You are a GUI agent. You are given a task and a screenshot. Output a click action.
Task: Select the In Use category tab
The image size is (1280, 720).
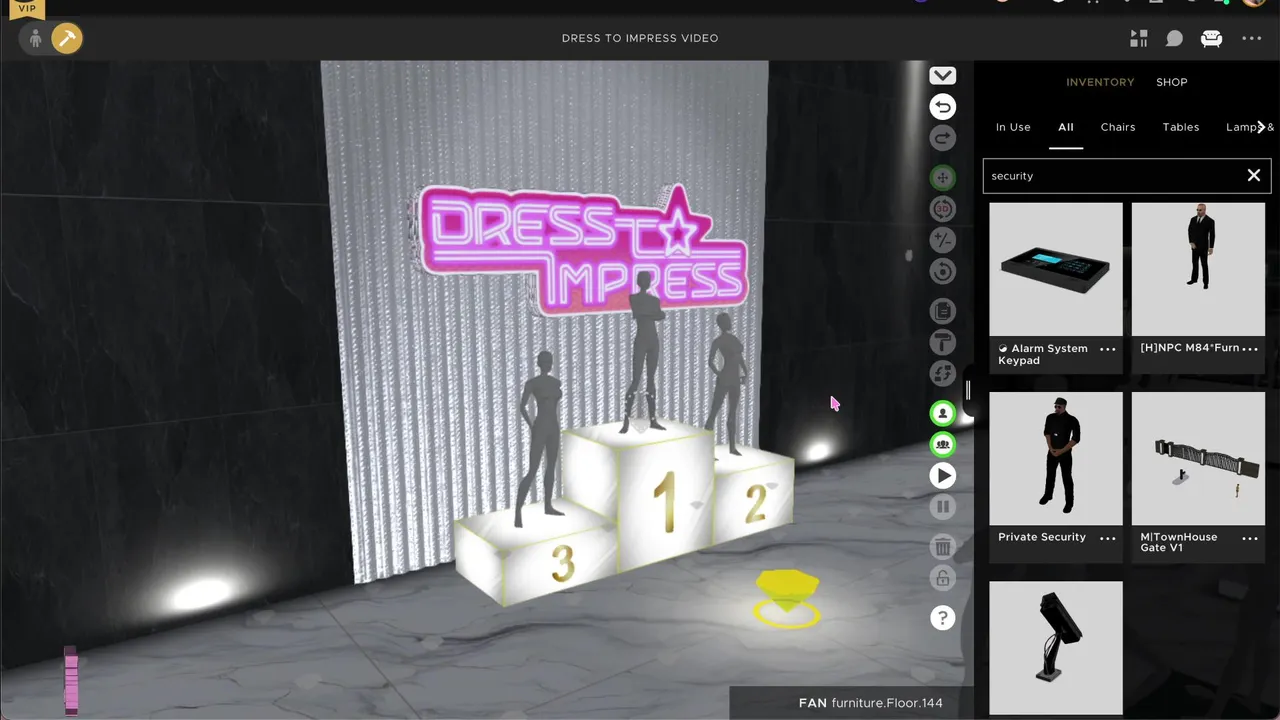pos(1013,127)
